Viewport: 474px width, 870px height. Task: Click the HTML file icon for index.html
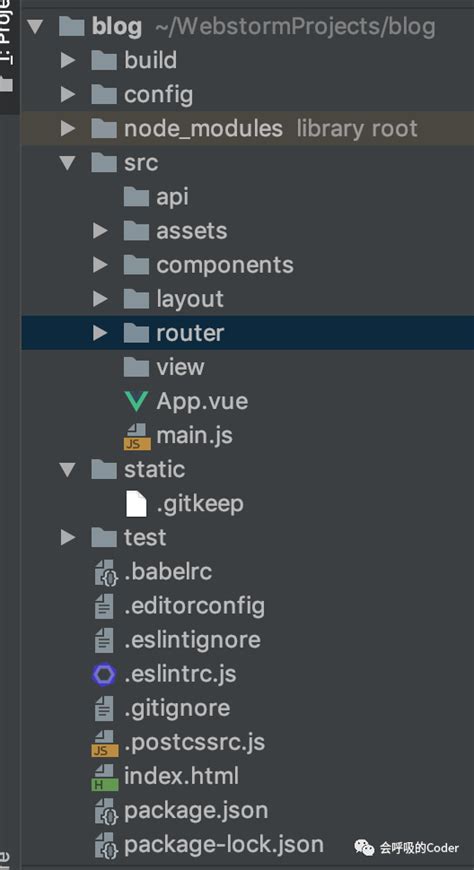pos(105,777)
